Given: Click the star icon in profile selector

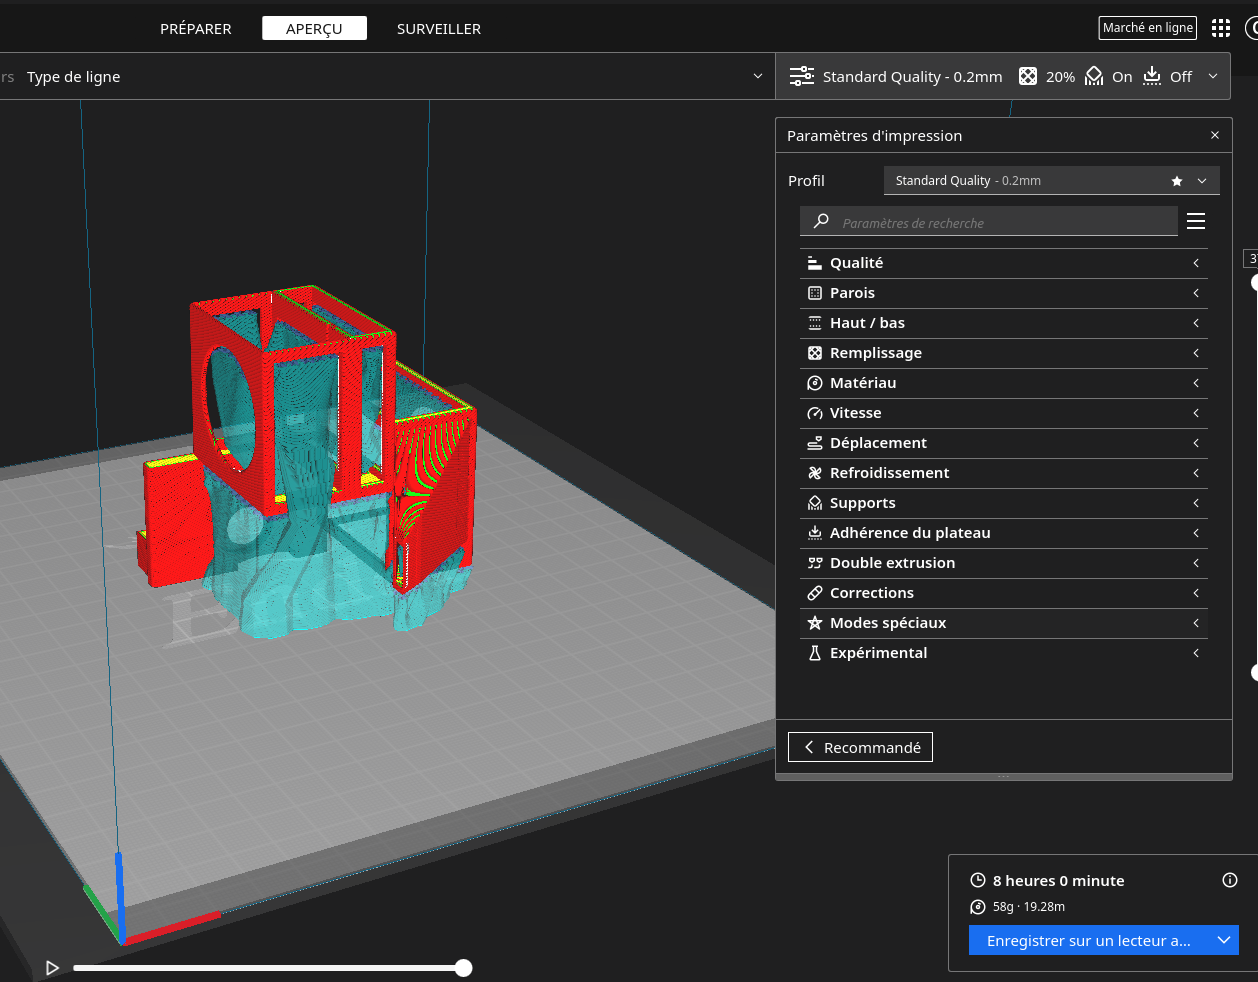Looking at the screenshot, I should pyautogui.click(x=1177, y=181).
